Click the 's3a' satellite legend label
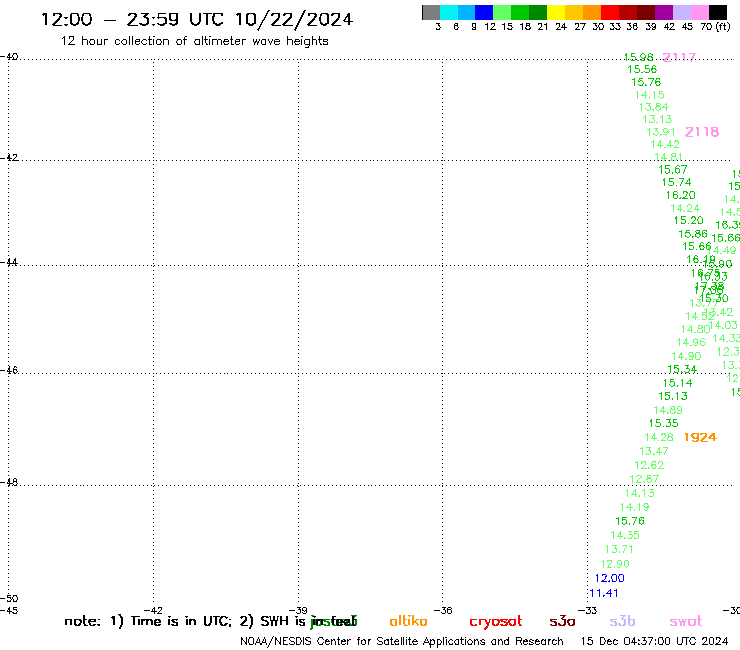Viewport: 740px width, 650px height. [562, 622]
